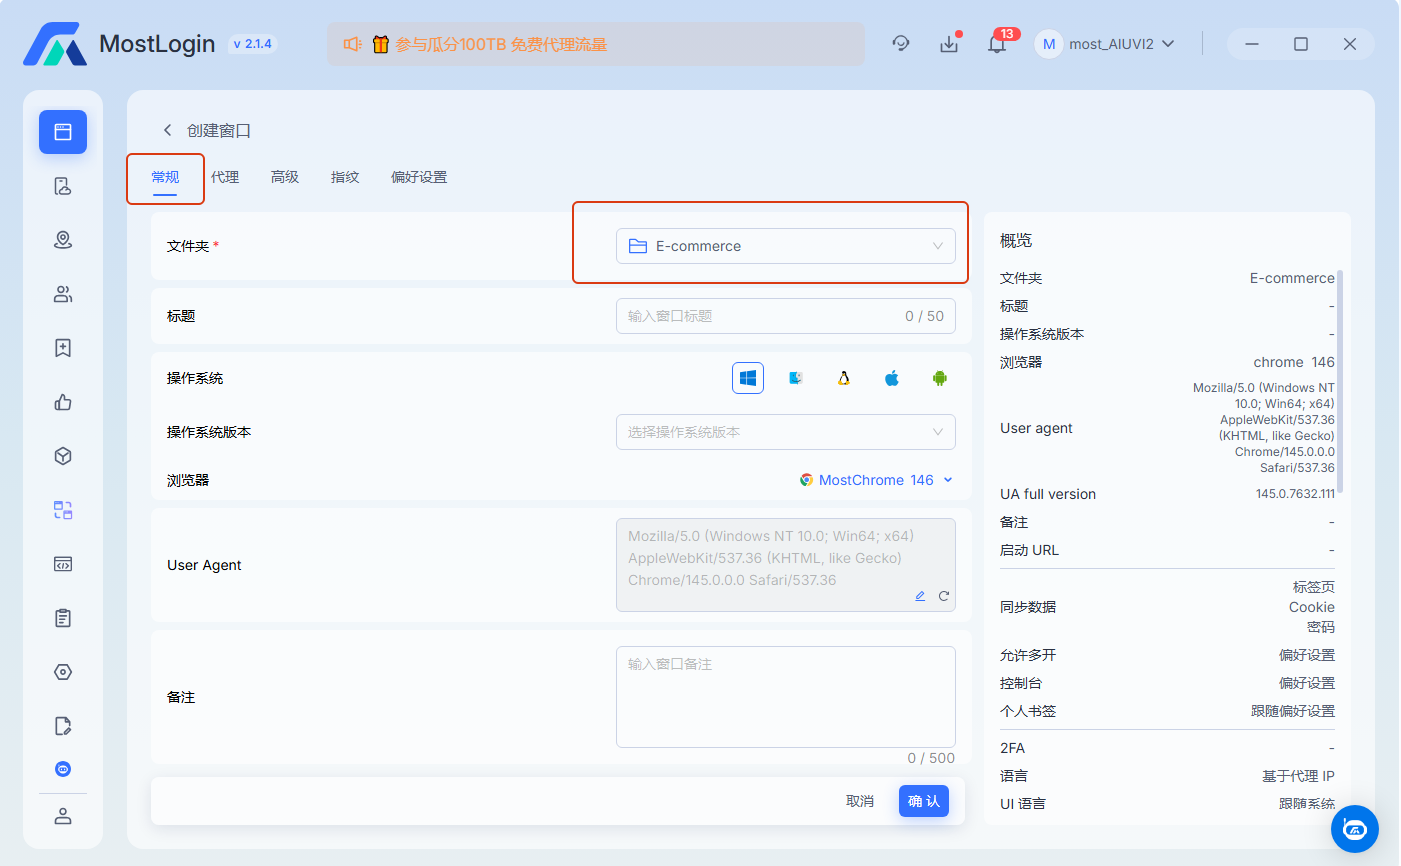Open the notification bell with 13 badge
Screen dimensions: 1401x866
pyautogui.click(x=997, y=44)
